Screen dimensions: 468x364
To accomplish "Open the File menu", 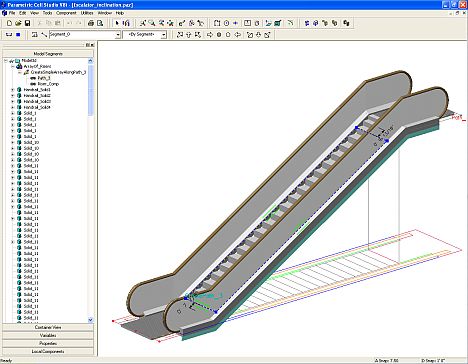I will click(x=12, y=13).
